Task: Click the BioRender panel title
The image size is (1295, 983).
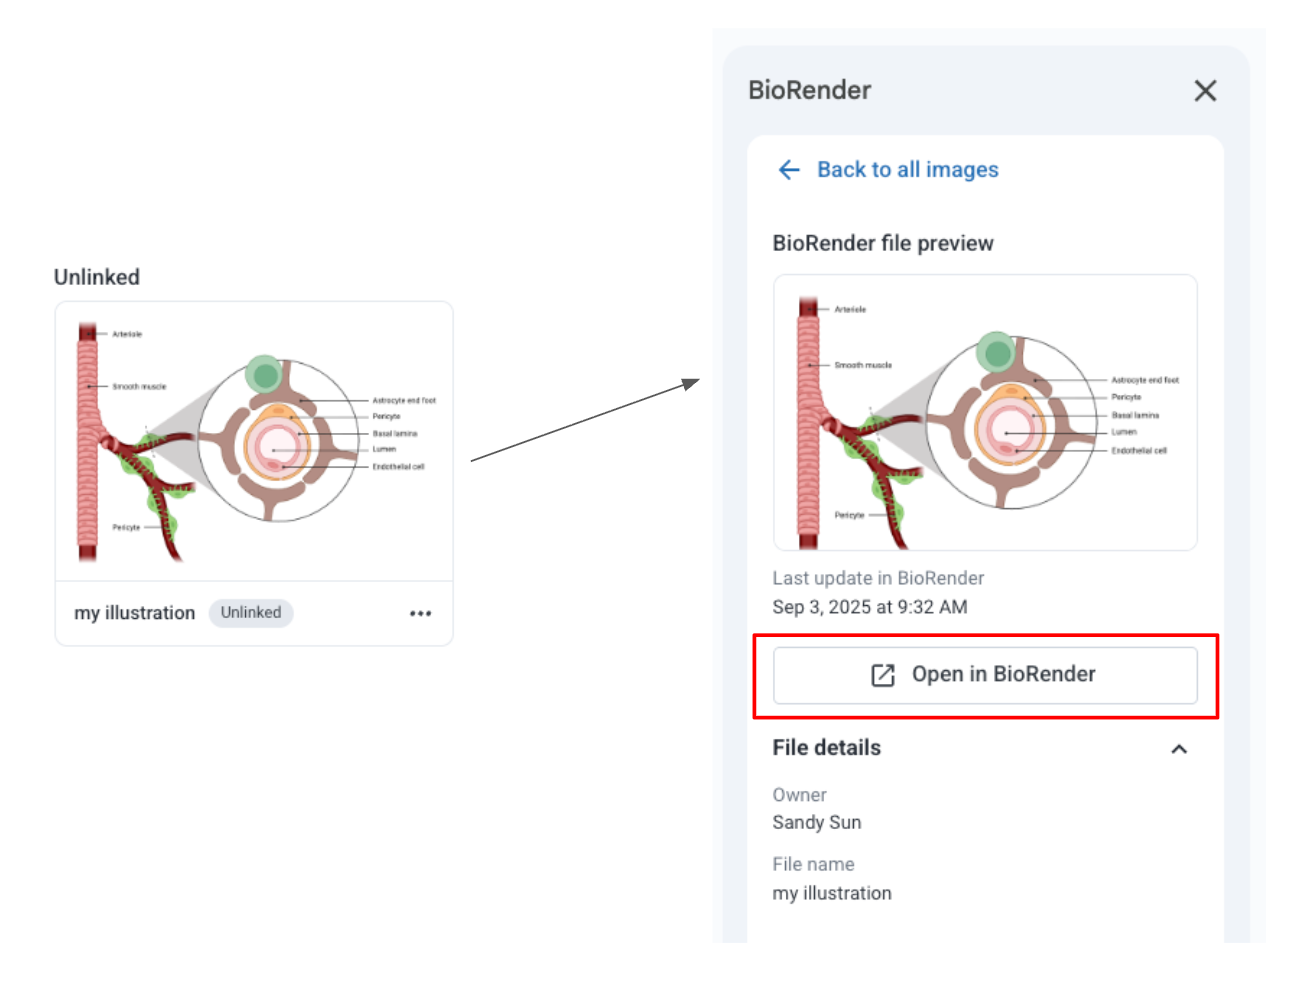Action: click(x=809, y=91)
